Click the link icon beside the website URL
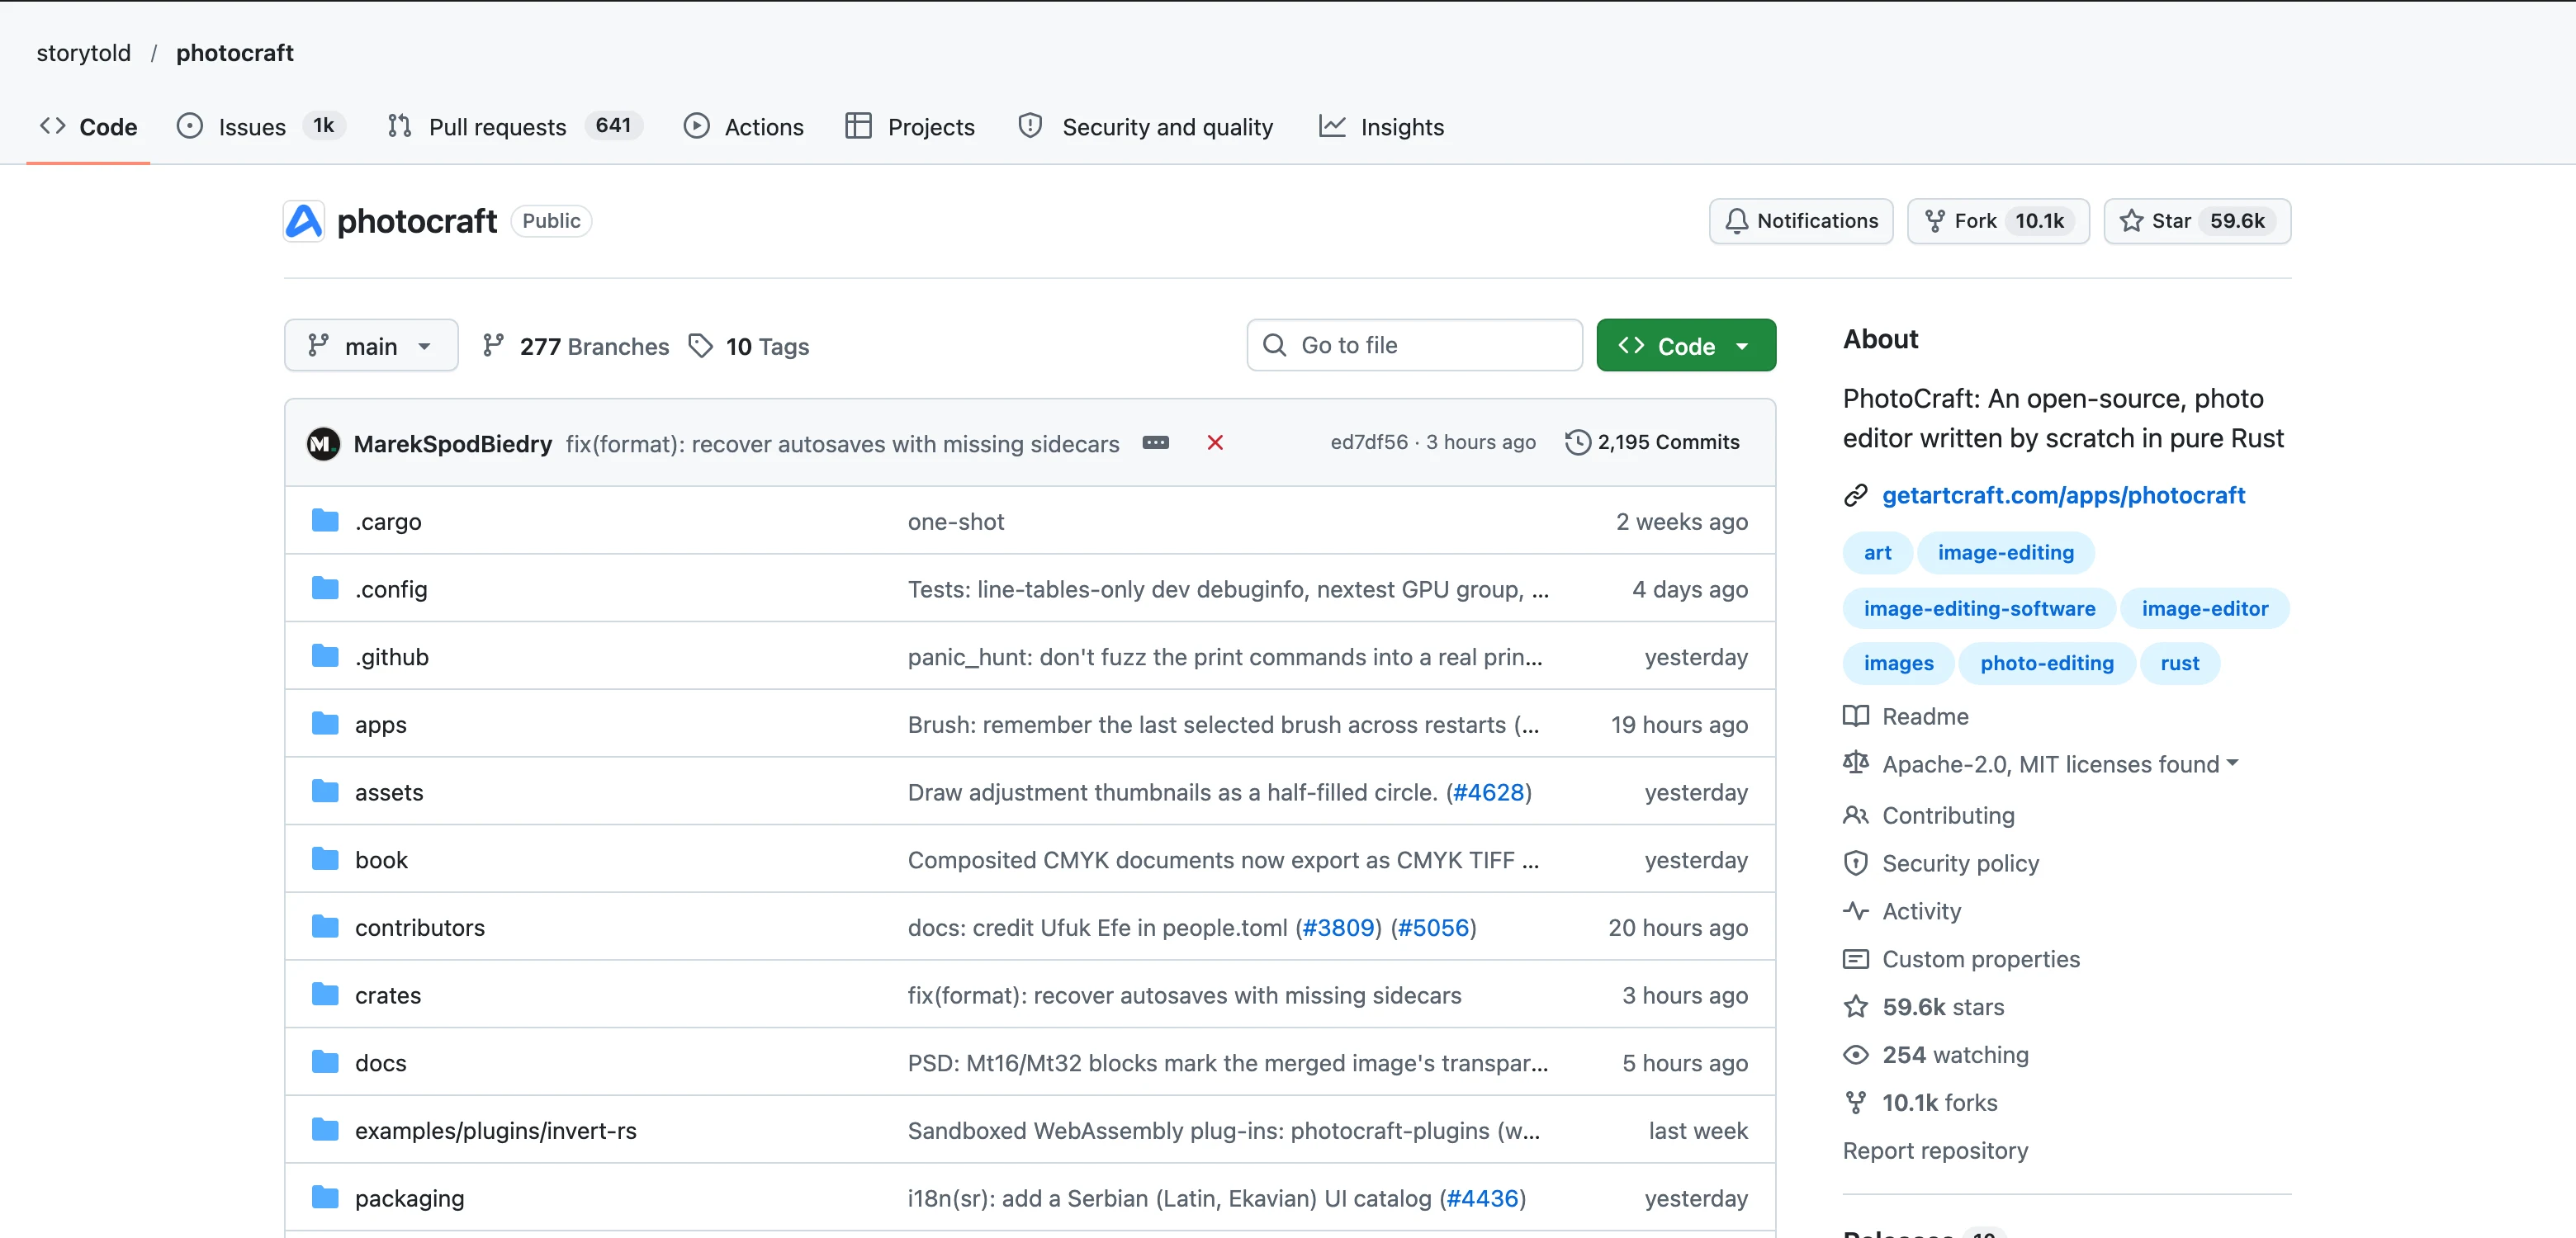The height and width of the screenshot is (1238, 2576). click(1856, 495)
